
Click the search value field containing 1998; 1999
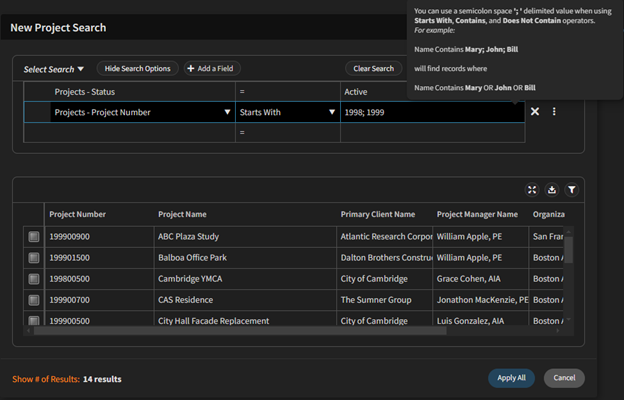[430, 113]
